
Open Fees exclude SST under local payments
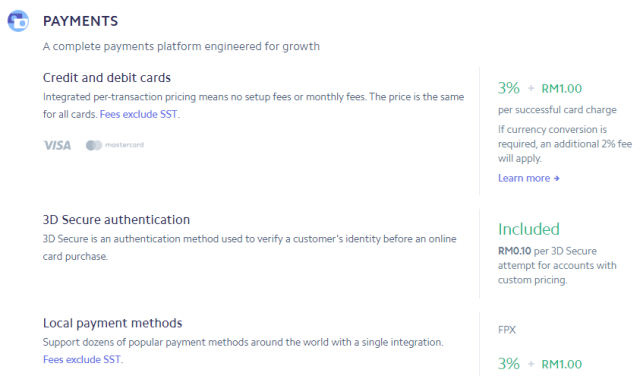82,359
